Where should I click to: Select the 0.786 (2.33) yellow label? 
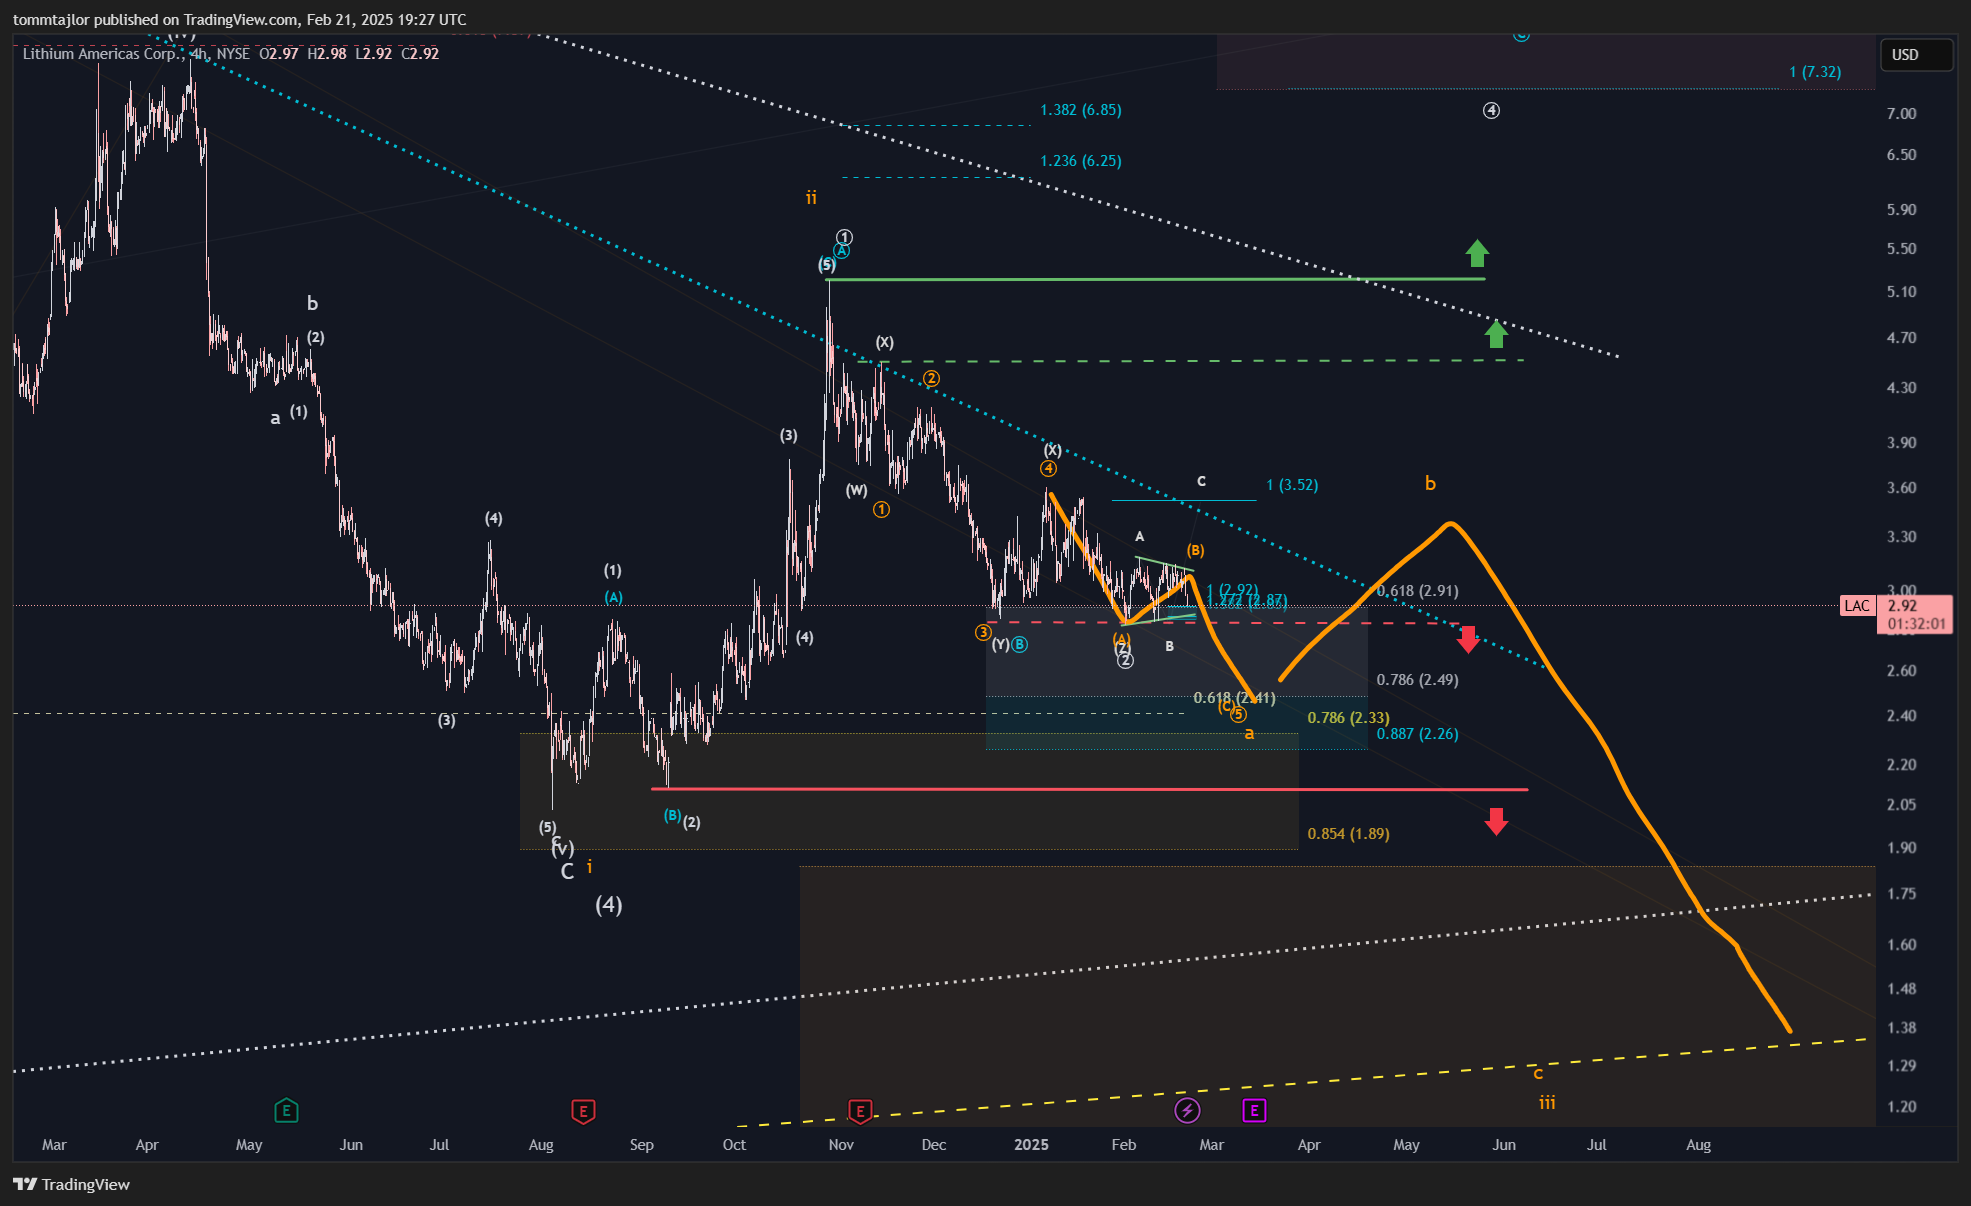coord(1348,718)
